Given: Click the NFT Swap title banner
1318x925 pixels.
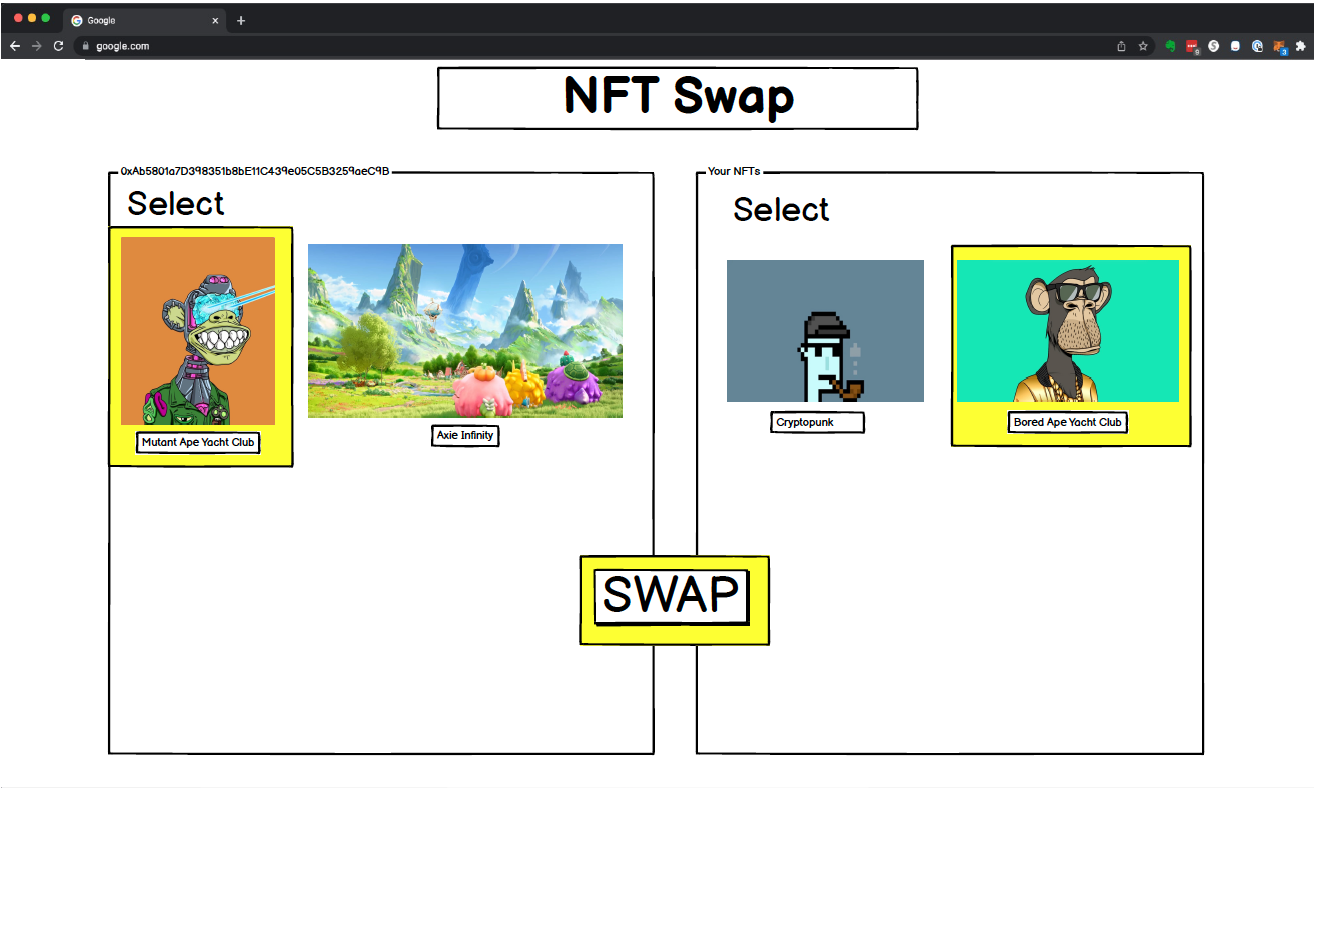Looking at the screenshot, I should pos(678,98).
